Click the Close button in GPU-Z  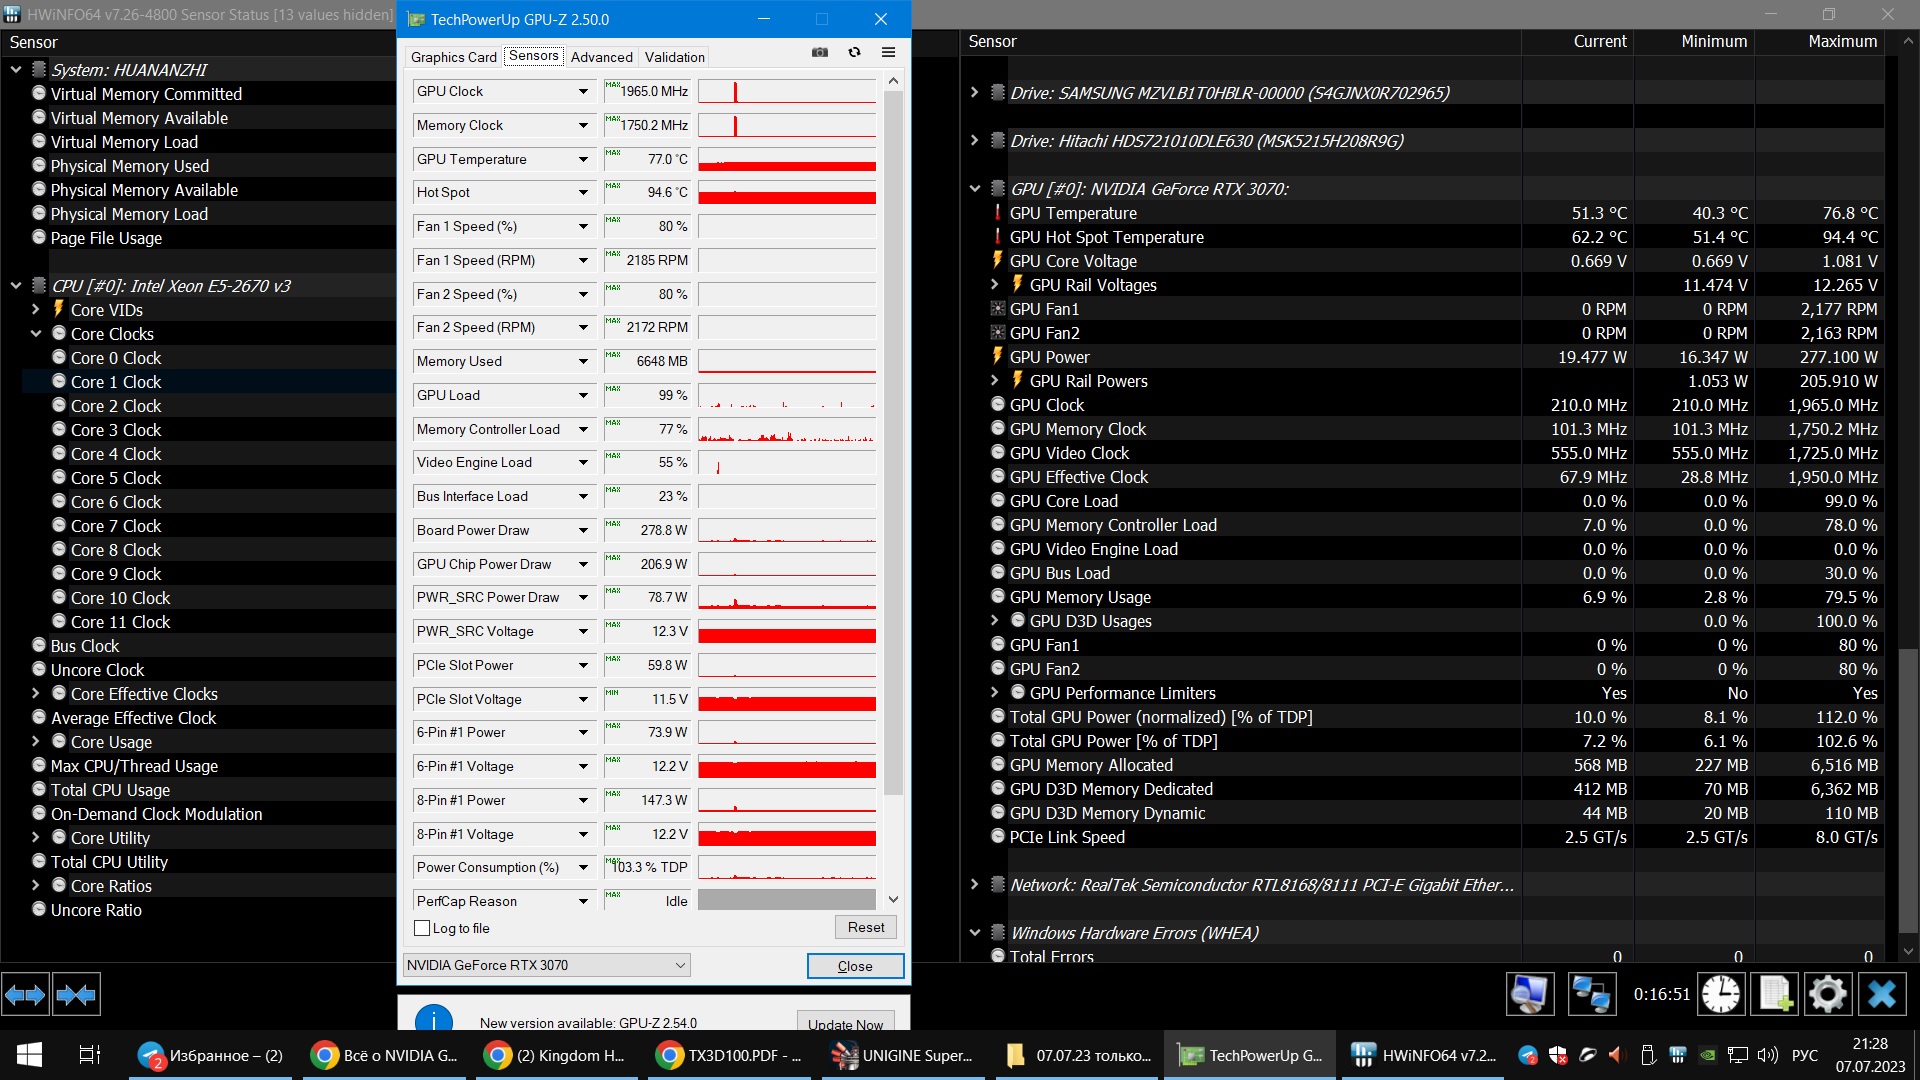[x=855, y=966]
